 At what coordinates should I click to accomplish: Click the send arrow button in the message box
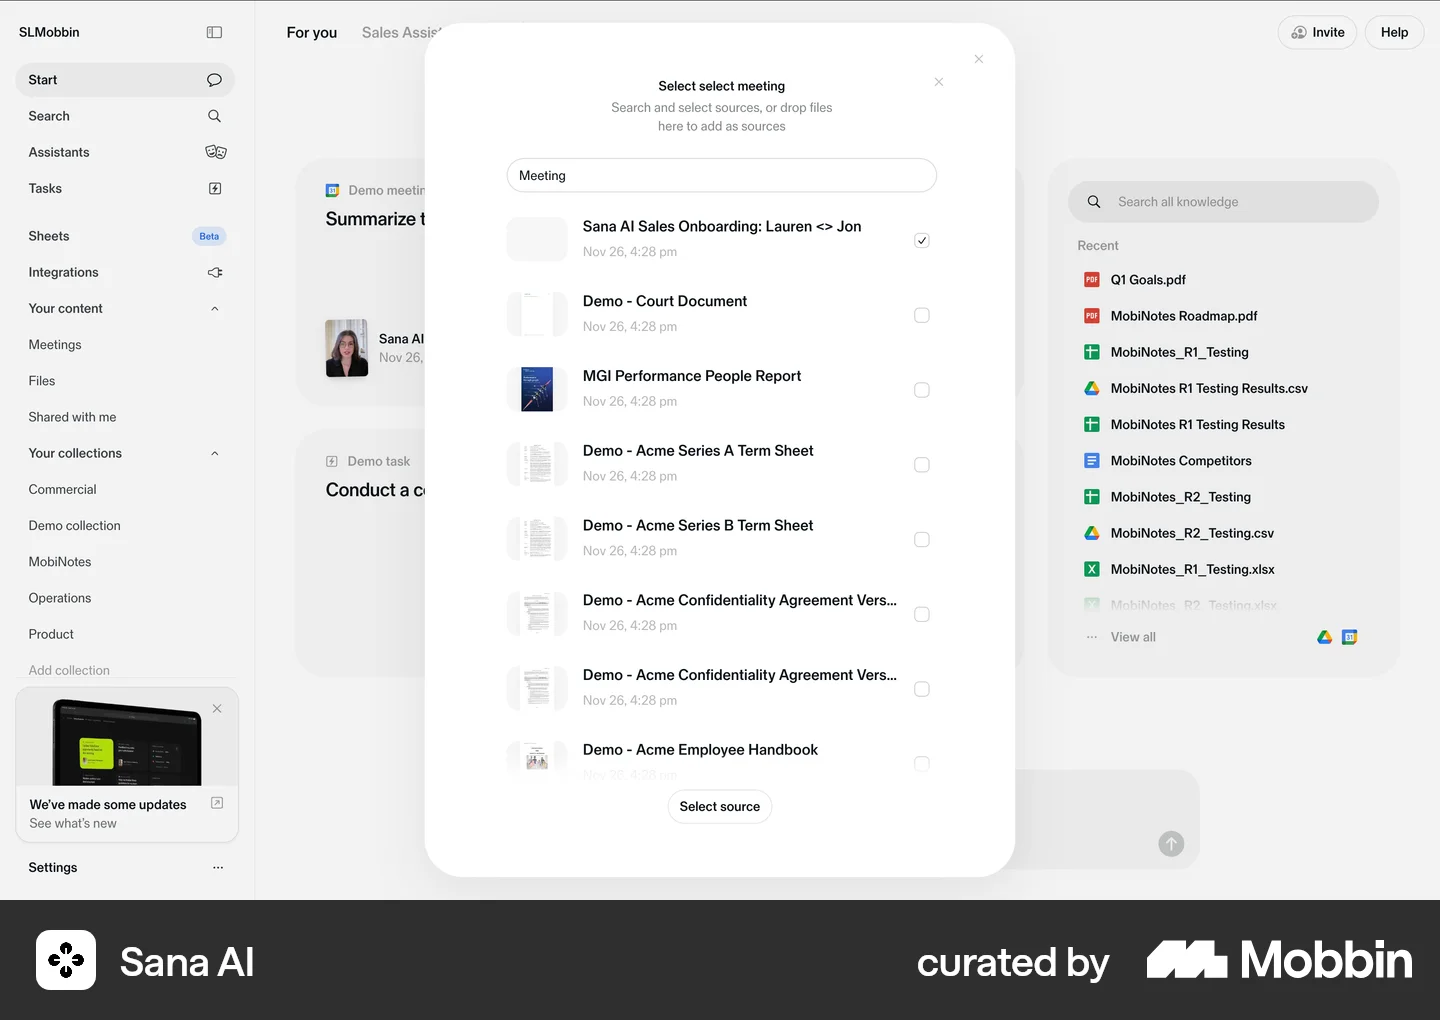coord(1171,844)
